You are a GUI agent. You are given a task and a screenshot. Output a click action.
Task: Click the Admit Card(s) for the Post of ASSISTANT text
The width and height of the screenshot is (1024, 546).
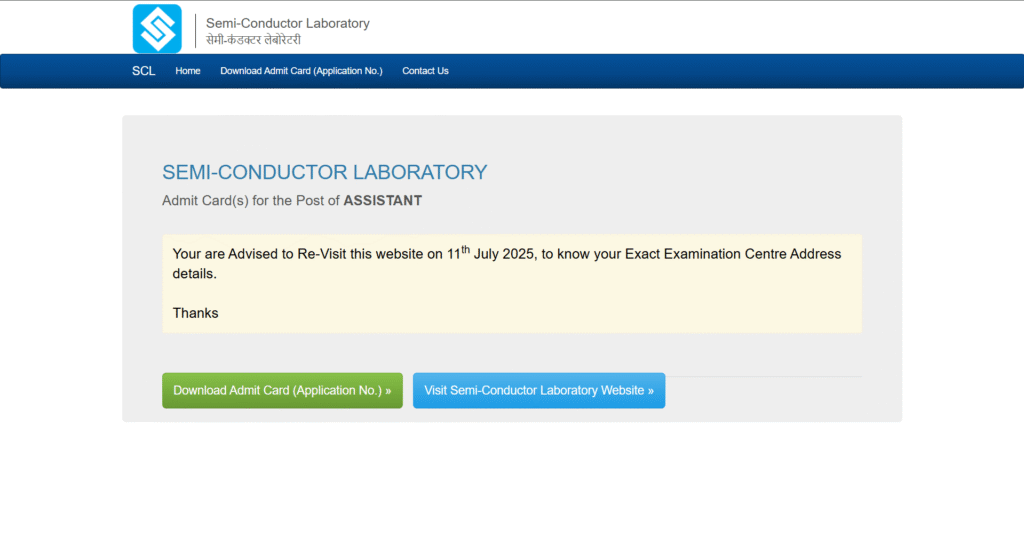(292, 201)
